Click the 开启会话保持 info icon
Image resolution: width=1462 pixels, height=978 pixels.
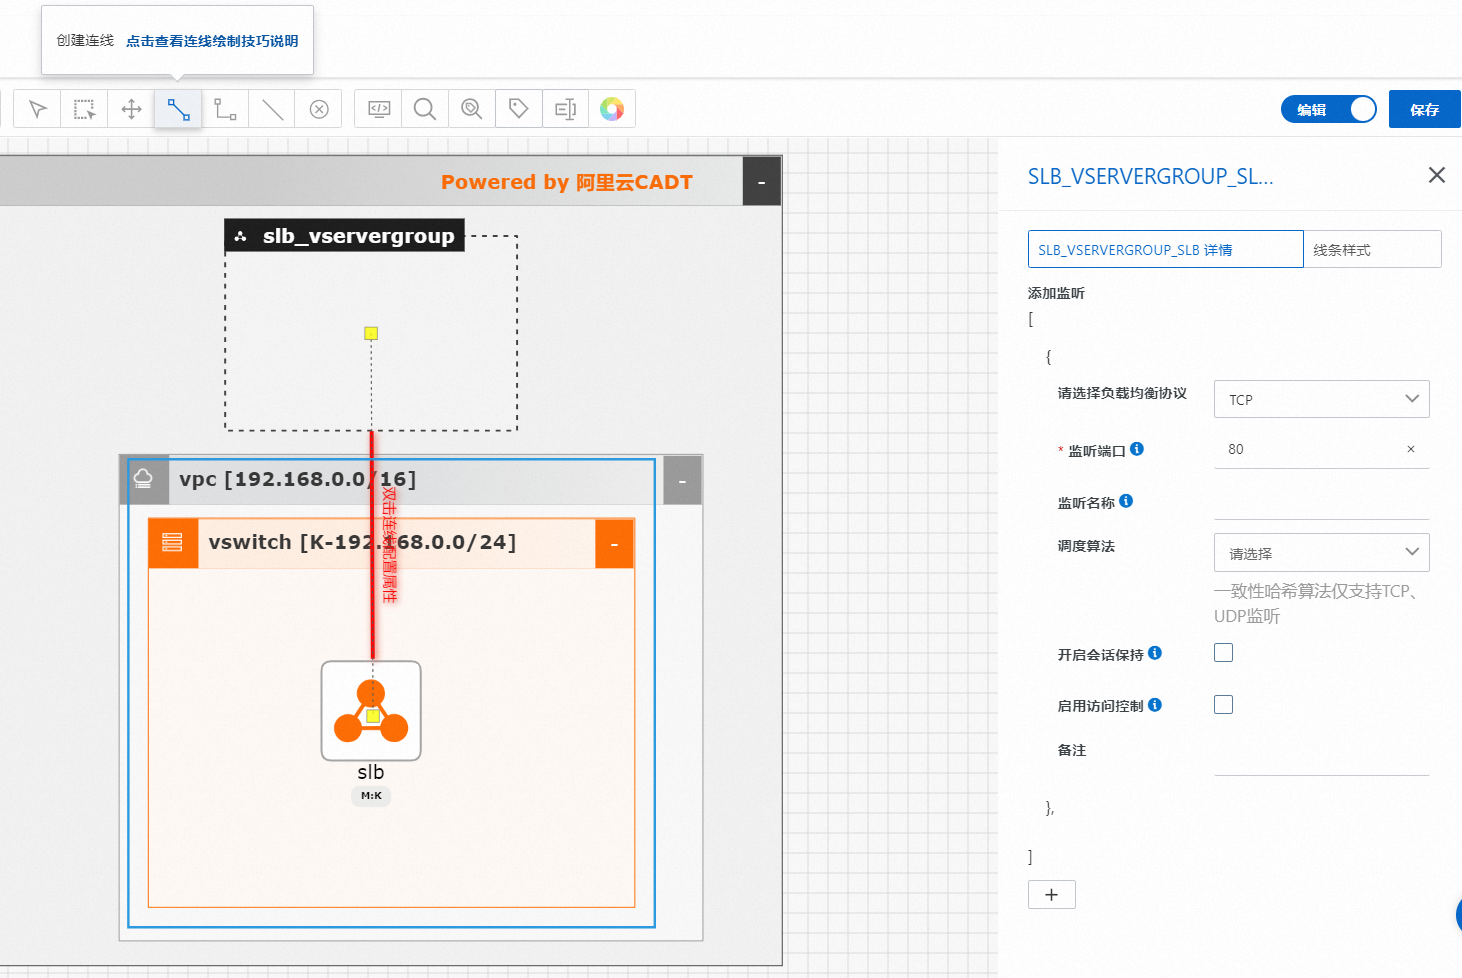tap(1155, 653)
